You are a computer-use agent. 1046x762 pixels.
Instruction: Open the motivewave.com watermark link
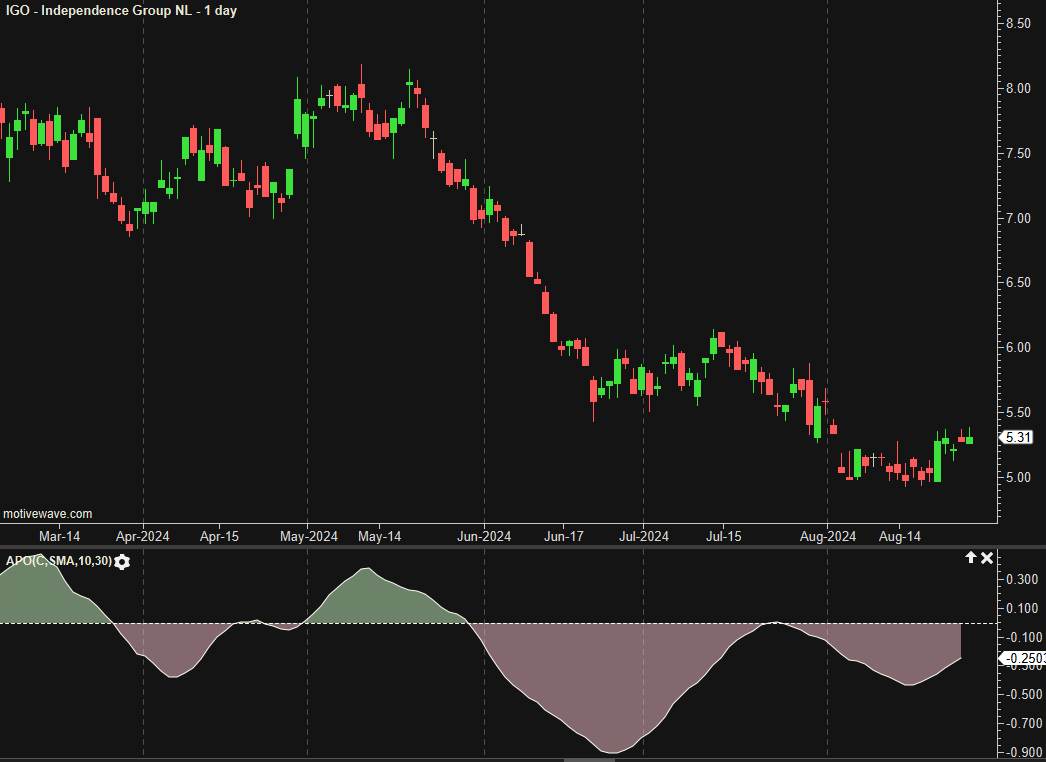(x=48, y=514)
